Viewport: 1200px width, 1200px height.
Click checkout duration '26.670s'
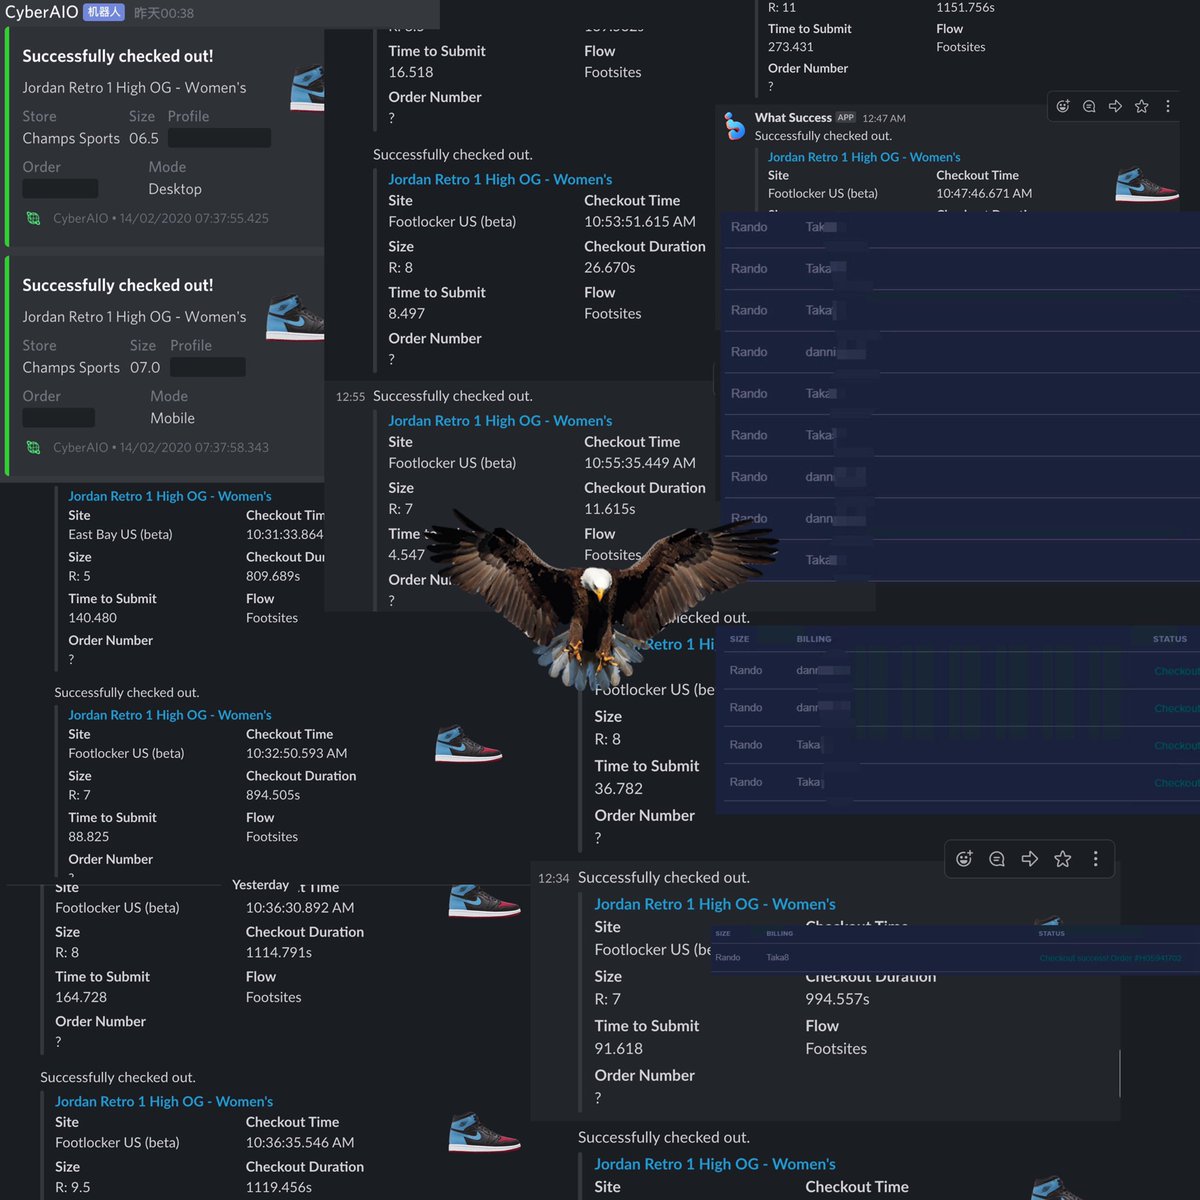click(x=610, y=268)
